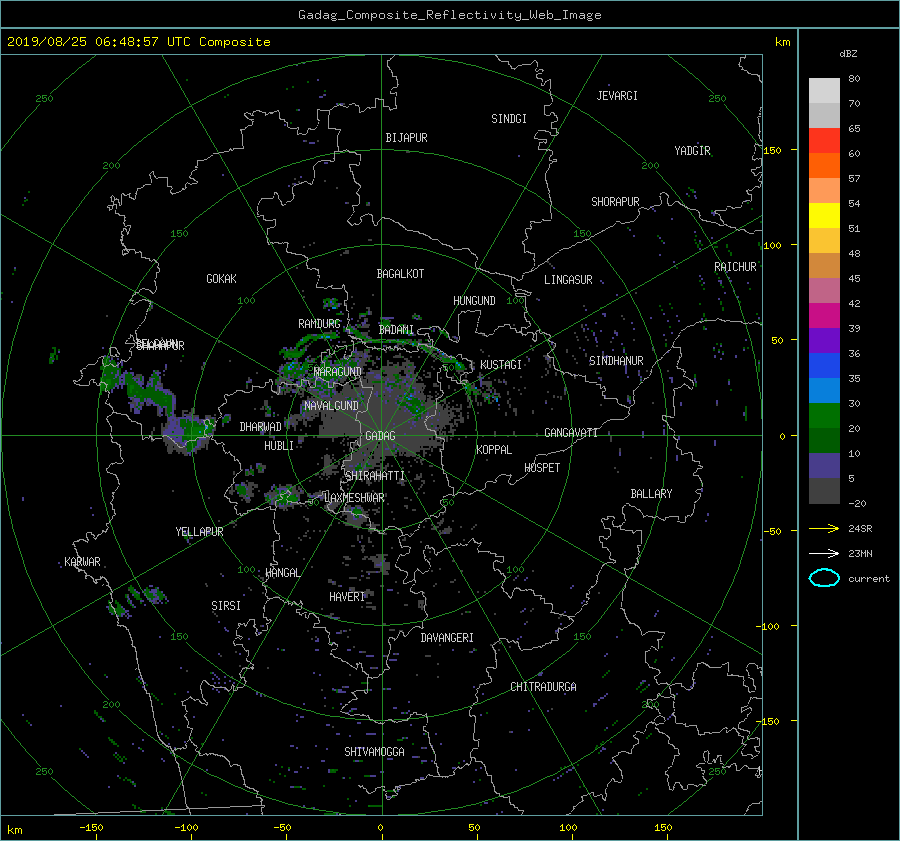900x841 pixels.
Task: Select the NARAGUND label
Action: pos(338,372)
